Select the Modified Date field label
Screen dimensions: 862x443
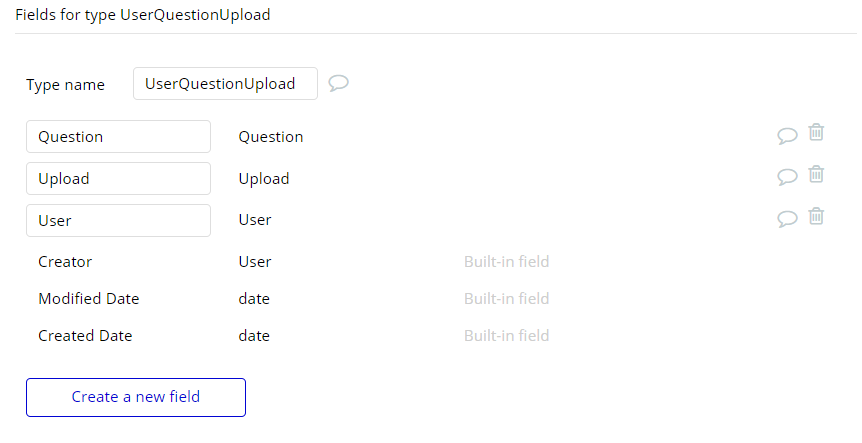click(89, 299)
